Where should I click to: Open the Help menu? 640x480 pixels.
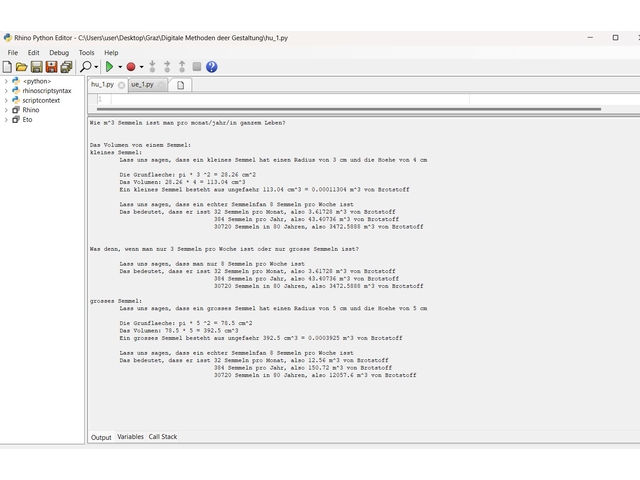coord(111,53)
